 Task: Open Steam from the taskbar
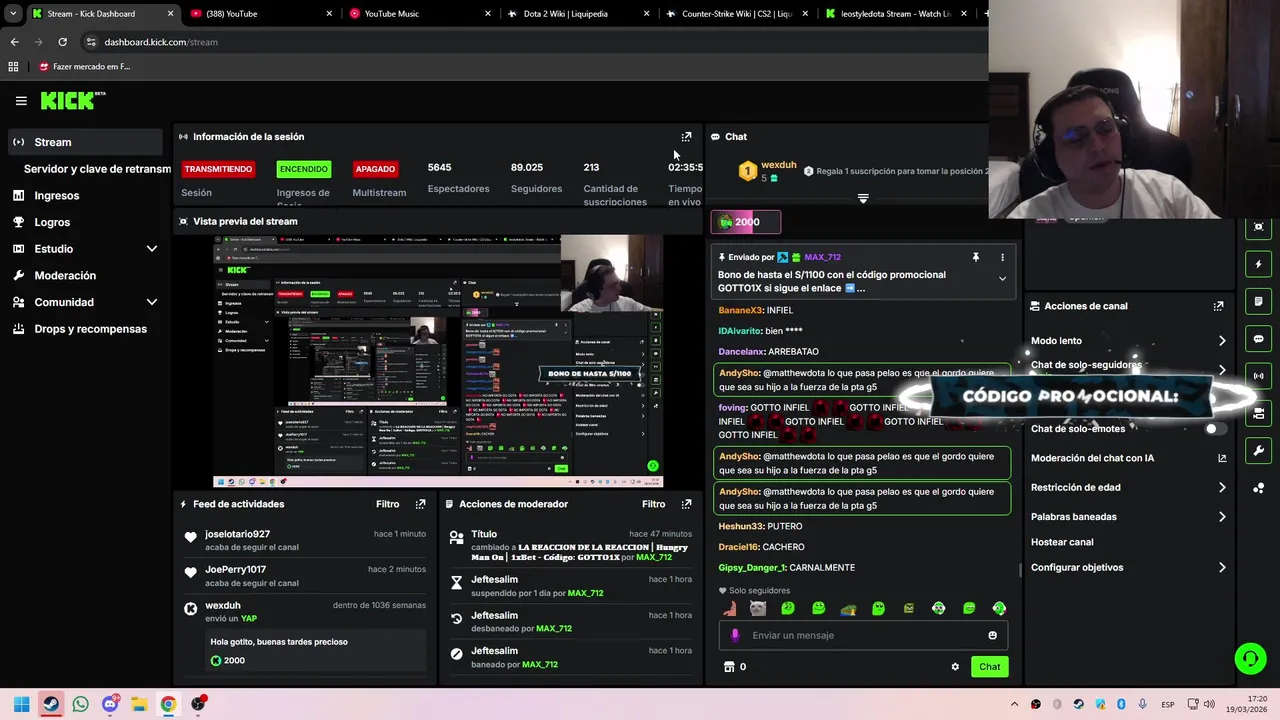point(50,704)
